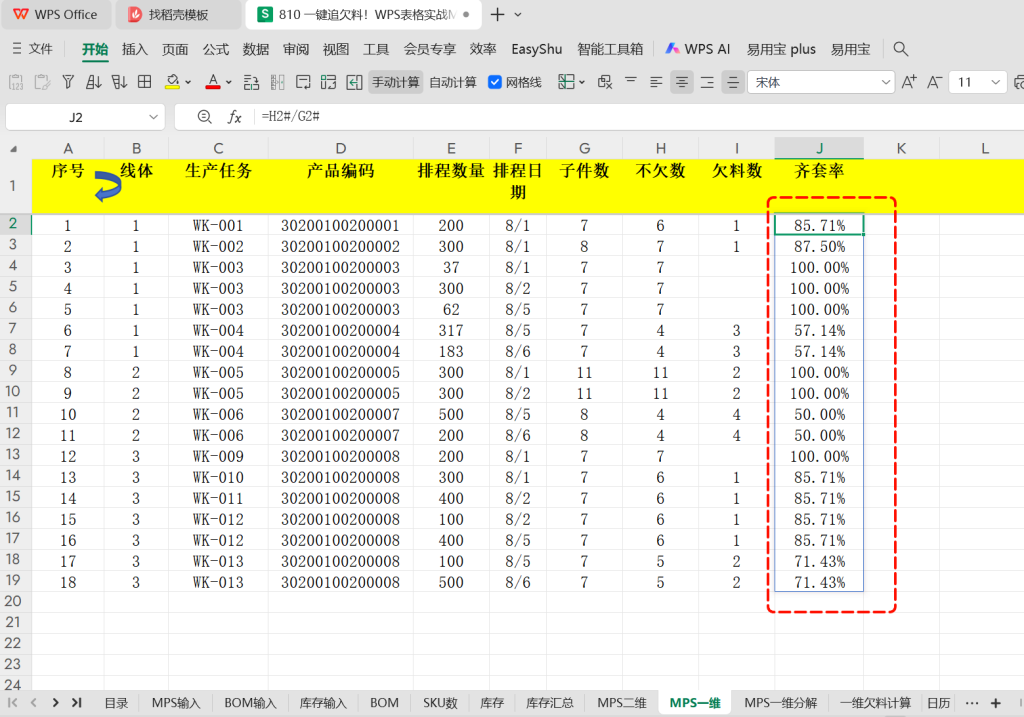Open the 目录 sheet tab

click(x=116, y=703)
